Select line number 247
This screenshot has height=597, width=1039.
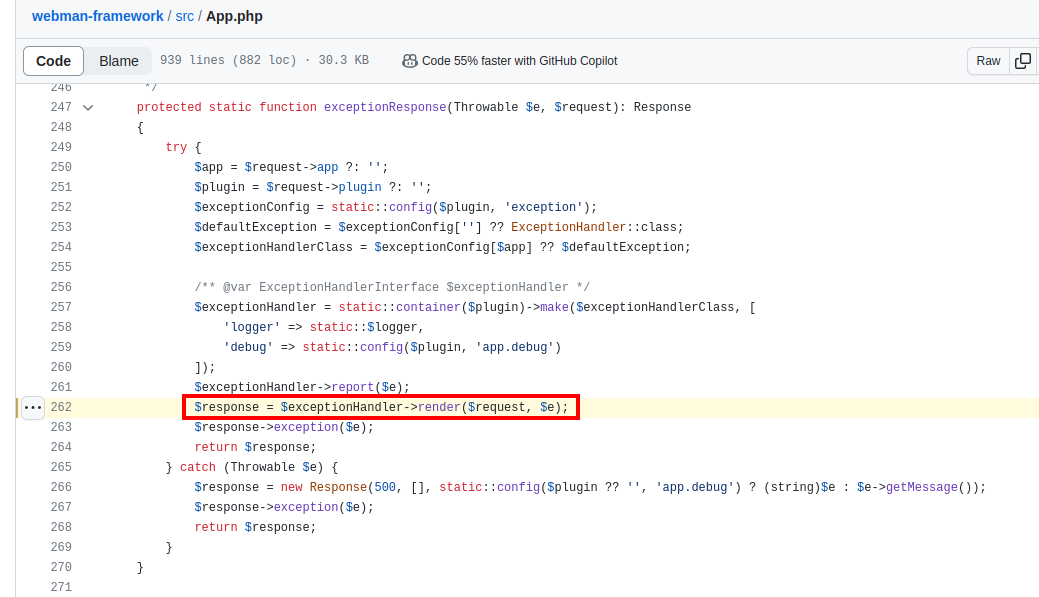click(x=61, y=107)
